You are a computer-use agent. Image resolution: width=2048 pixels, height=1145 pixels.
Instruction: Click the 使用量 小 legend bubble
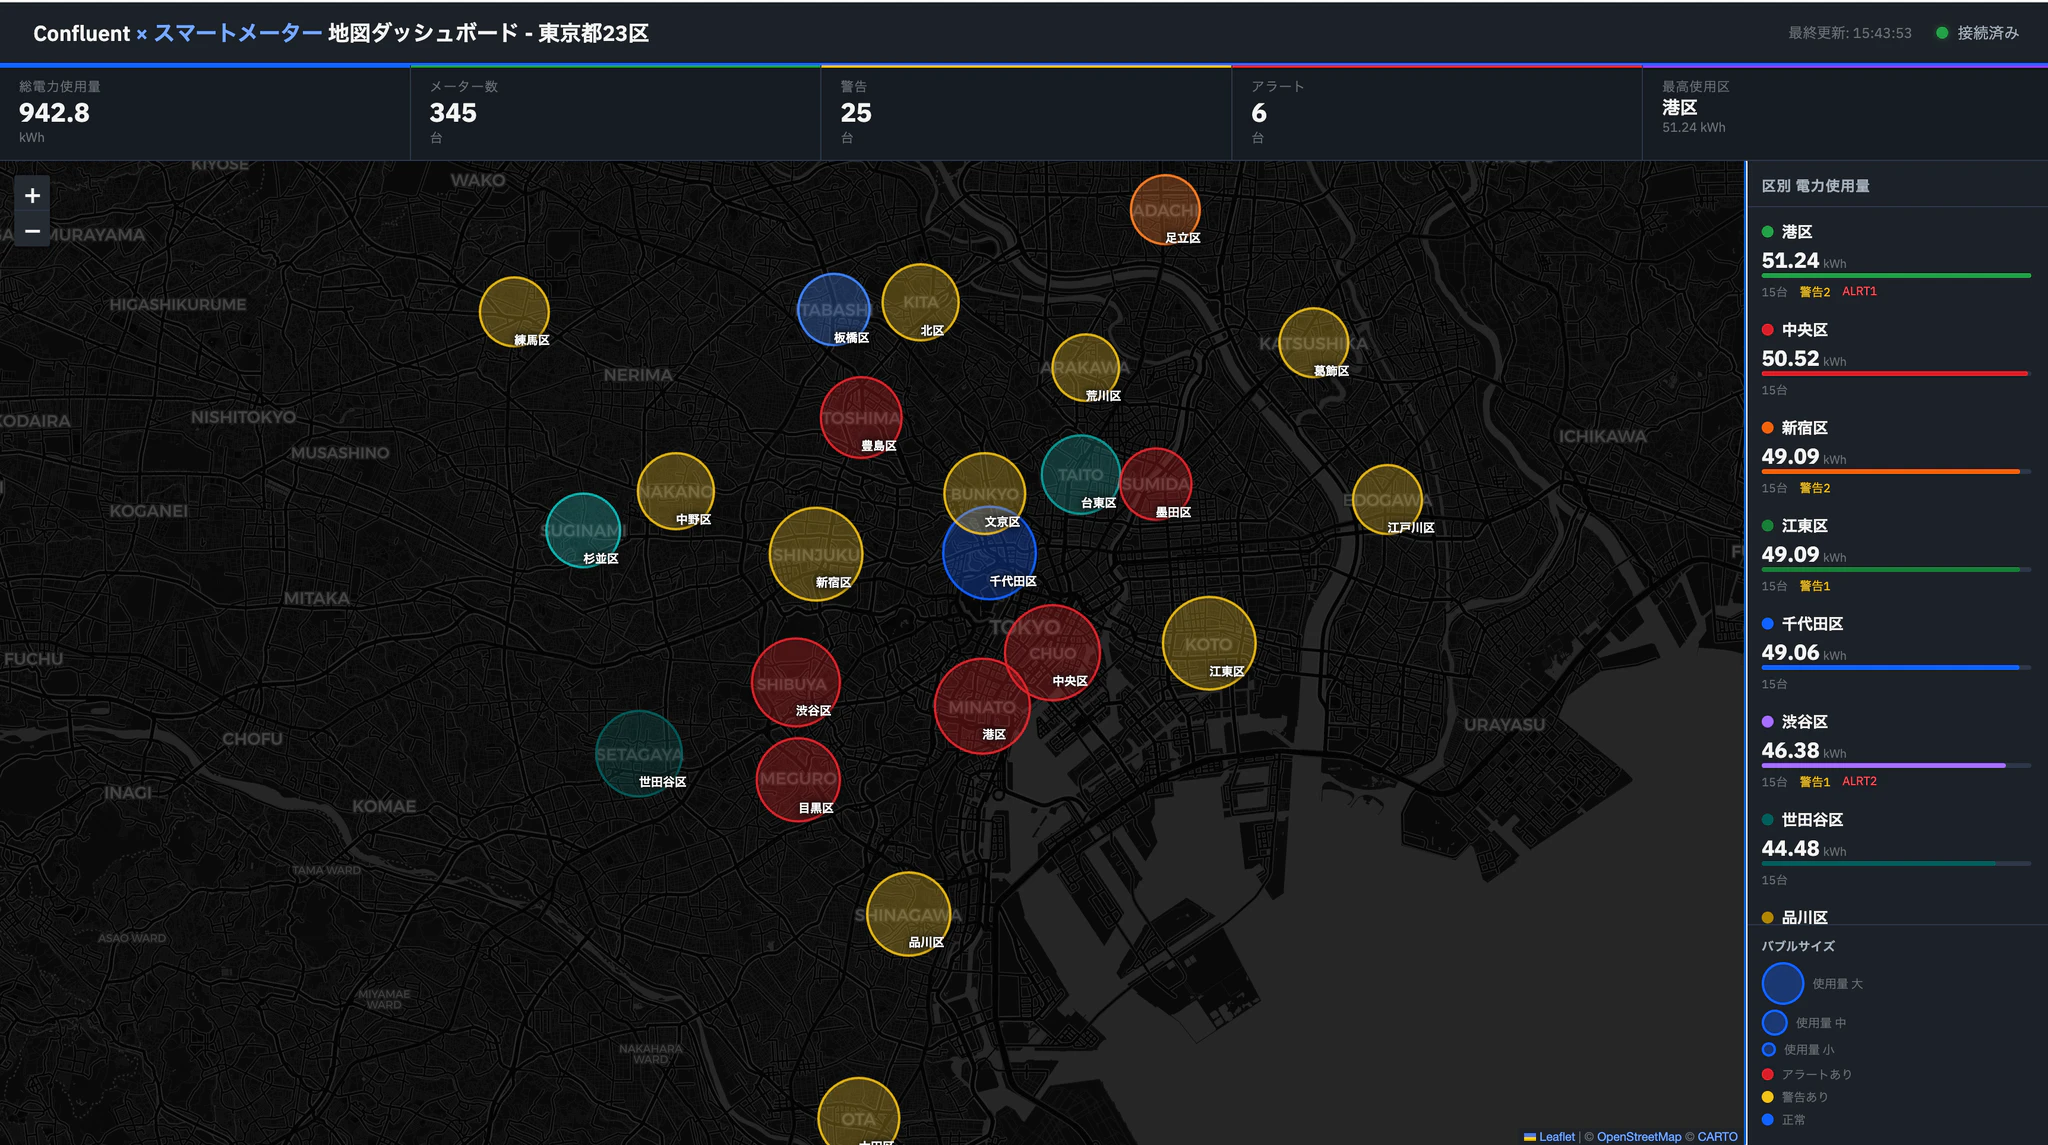click(1768, 1049)
